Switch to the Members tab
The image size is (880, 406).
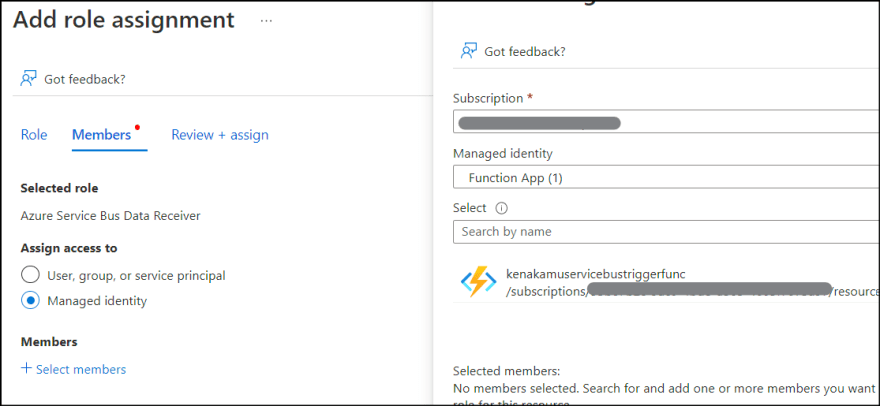pos(102,135)
